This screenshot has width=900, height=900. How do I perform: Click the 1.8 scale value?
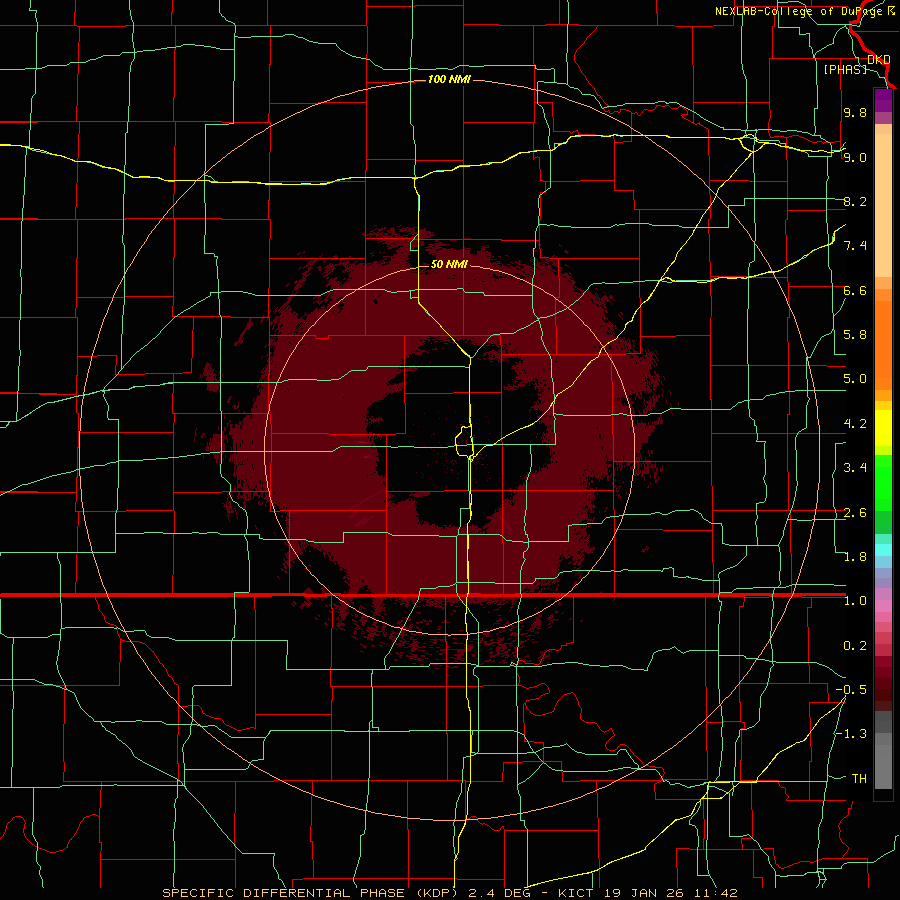pyautogui.click(x=855, y=557)
